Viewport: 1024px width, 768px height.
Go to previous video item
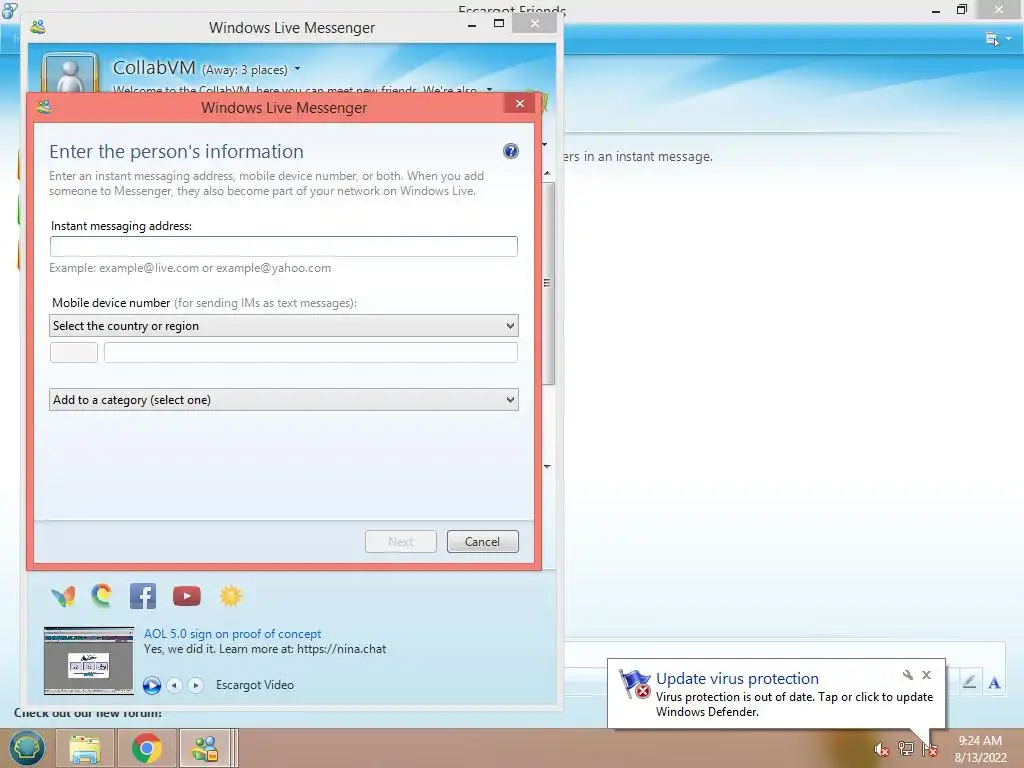point(174,685)
